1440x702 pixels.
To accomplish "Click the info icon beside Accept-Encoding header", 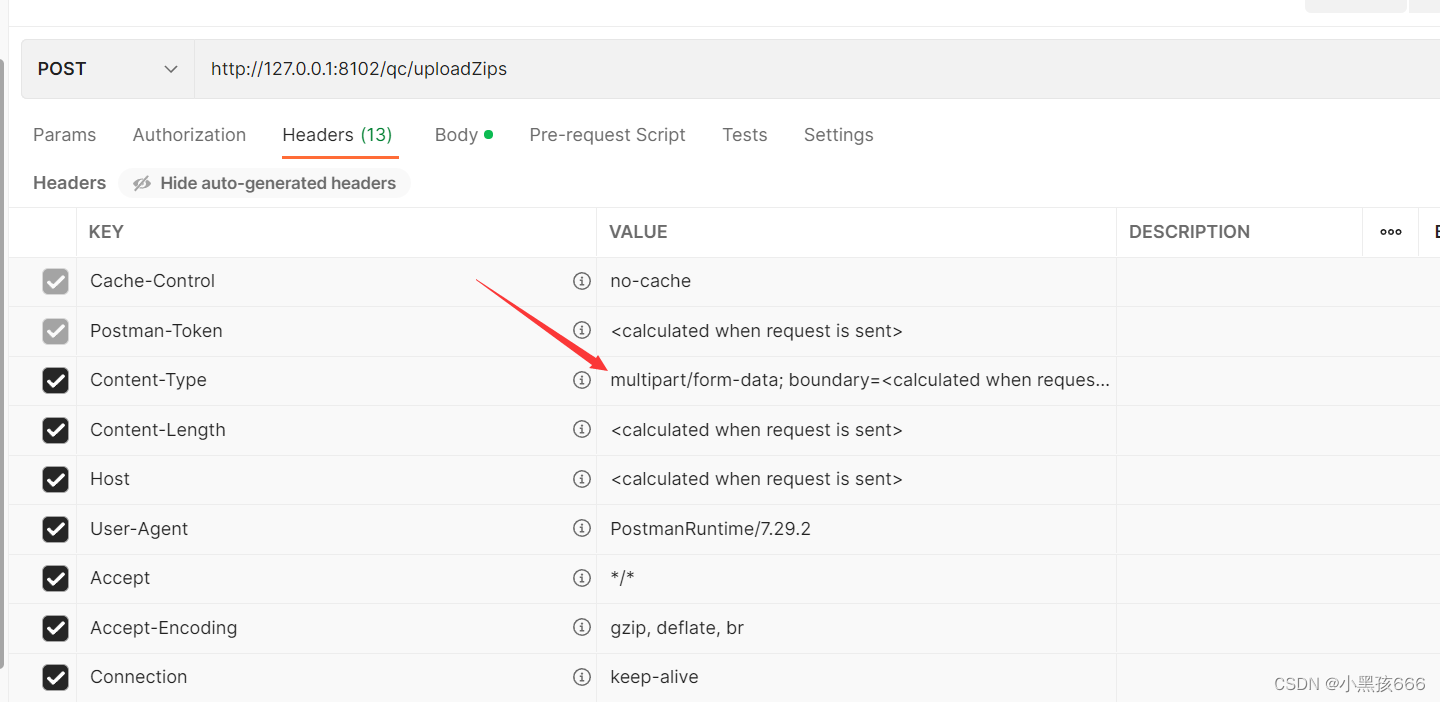I will click(582, 628).
